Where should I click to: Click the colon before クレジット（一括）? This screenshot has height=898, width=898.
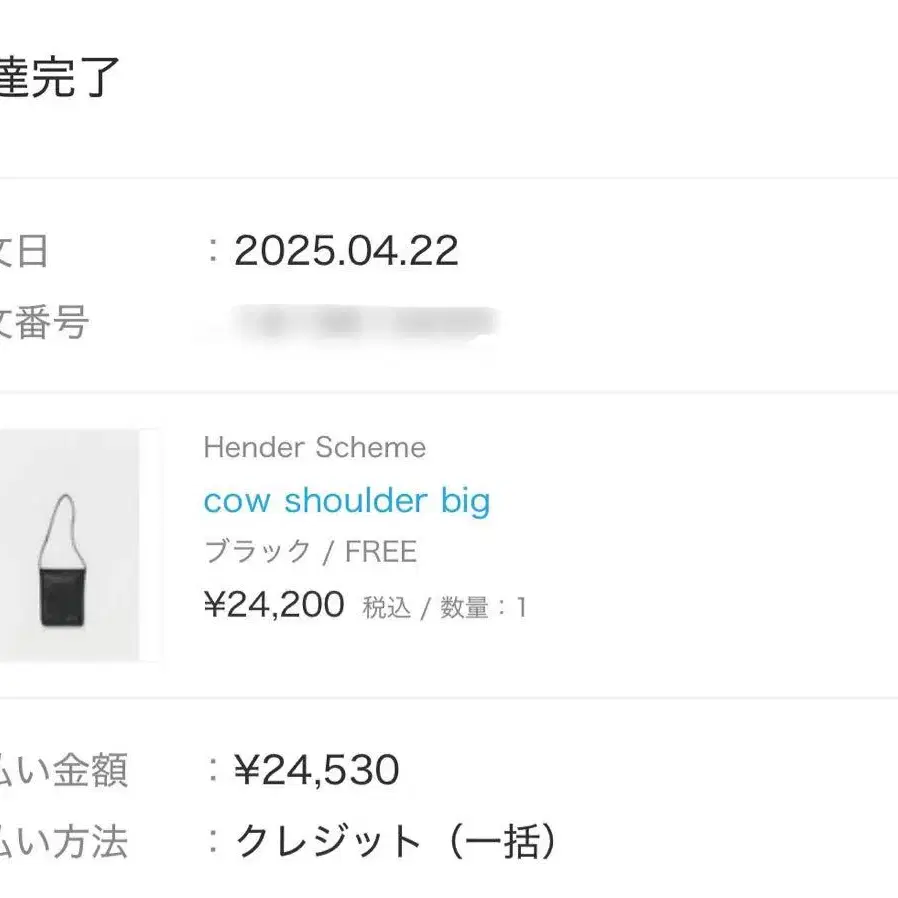(x=212, y=842)
